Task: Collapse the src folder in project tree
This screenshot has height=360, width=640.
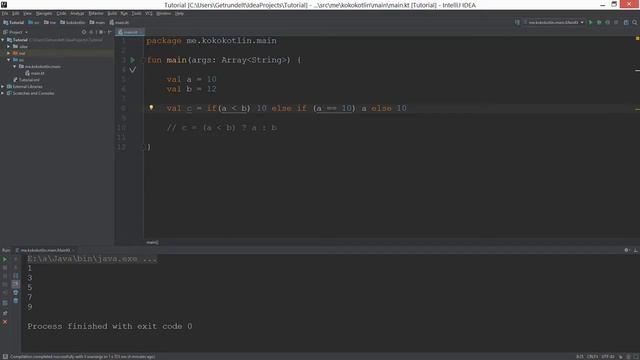Action: [x=9, y=60]
